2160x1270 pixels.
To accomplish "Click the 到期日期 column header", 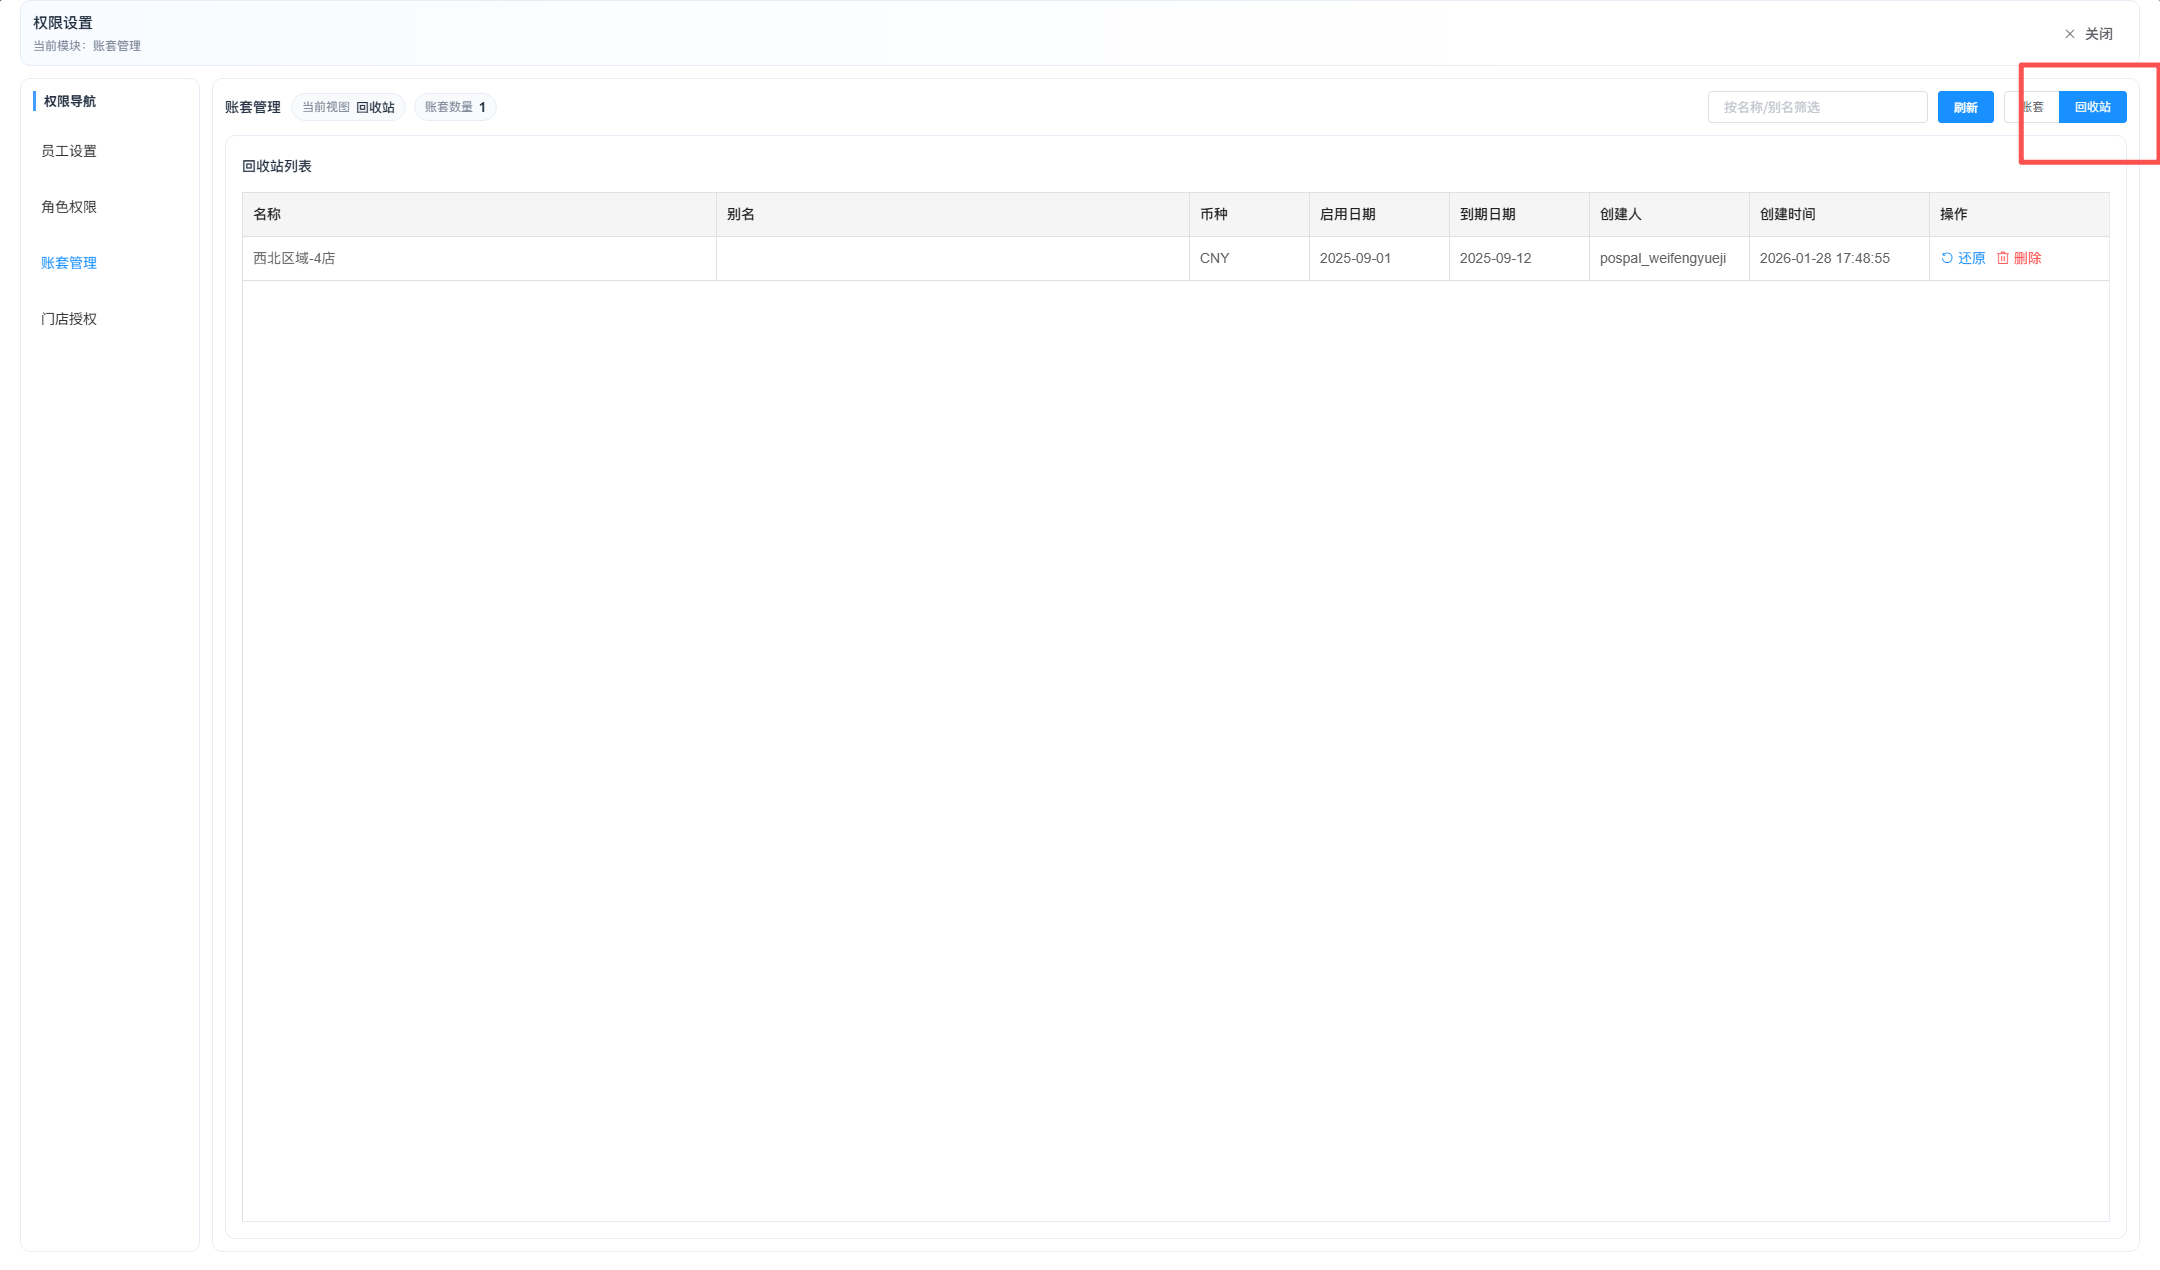I will pyautogui.click(x=1519, y=214).
